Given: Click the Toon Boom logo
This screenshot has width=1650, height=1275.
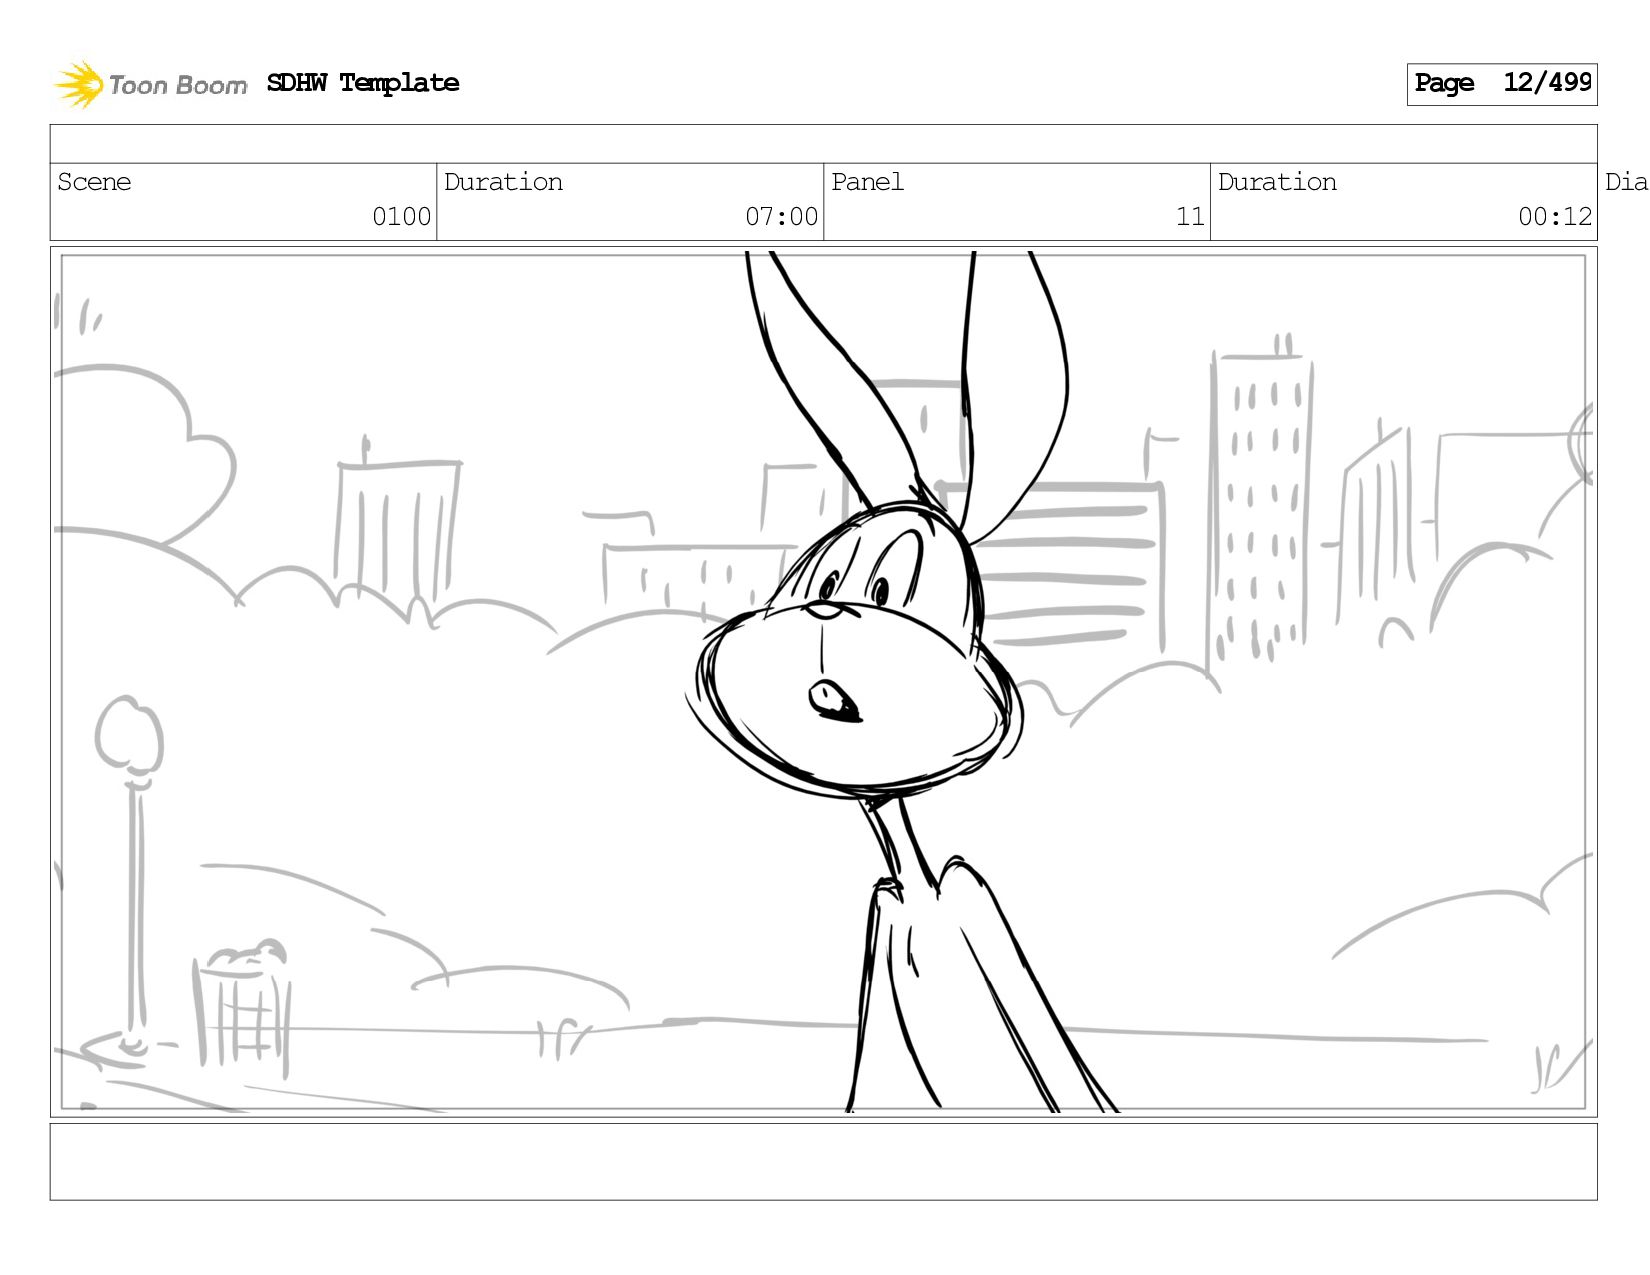Looking at the screenshot, I should pos(150,84).
